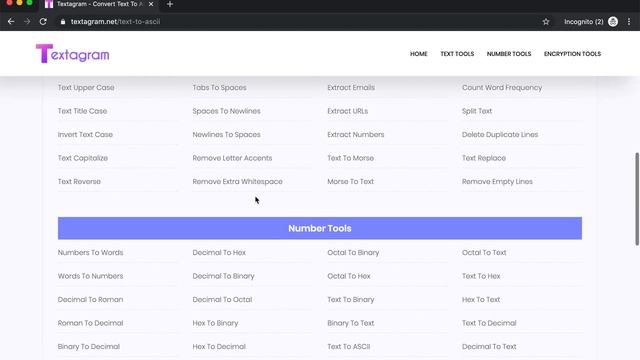Image resolution: width=640 pixels, height=360 pixels.
Task: Open Chrome three-dot menu
Action: click(629, 22)
